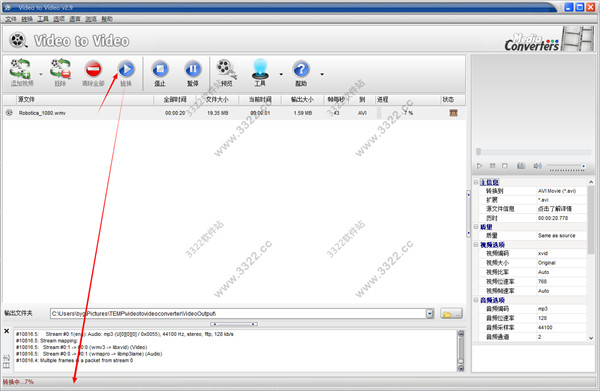Collapse the 主信息 section
Viewport: 600px width, 391px height.
[x=476, y=182]
